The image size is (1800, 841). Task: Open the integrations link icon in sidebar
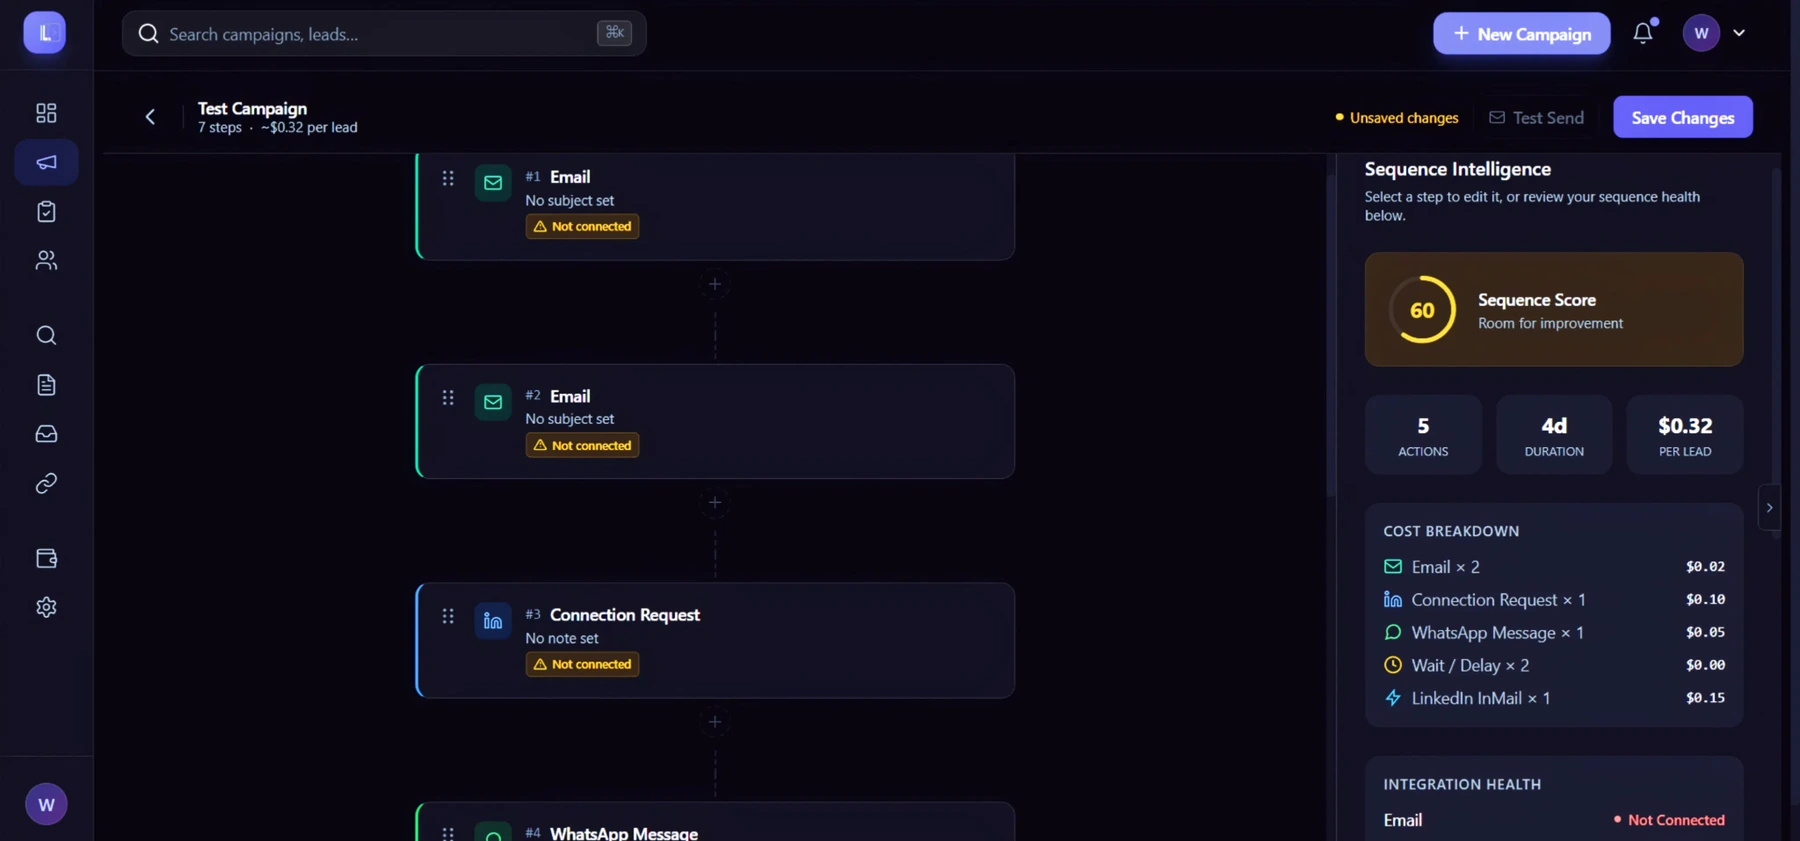[46, 483]
